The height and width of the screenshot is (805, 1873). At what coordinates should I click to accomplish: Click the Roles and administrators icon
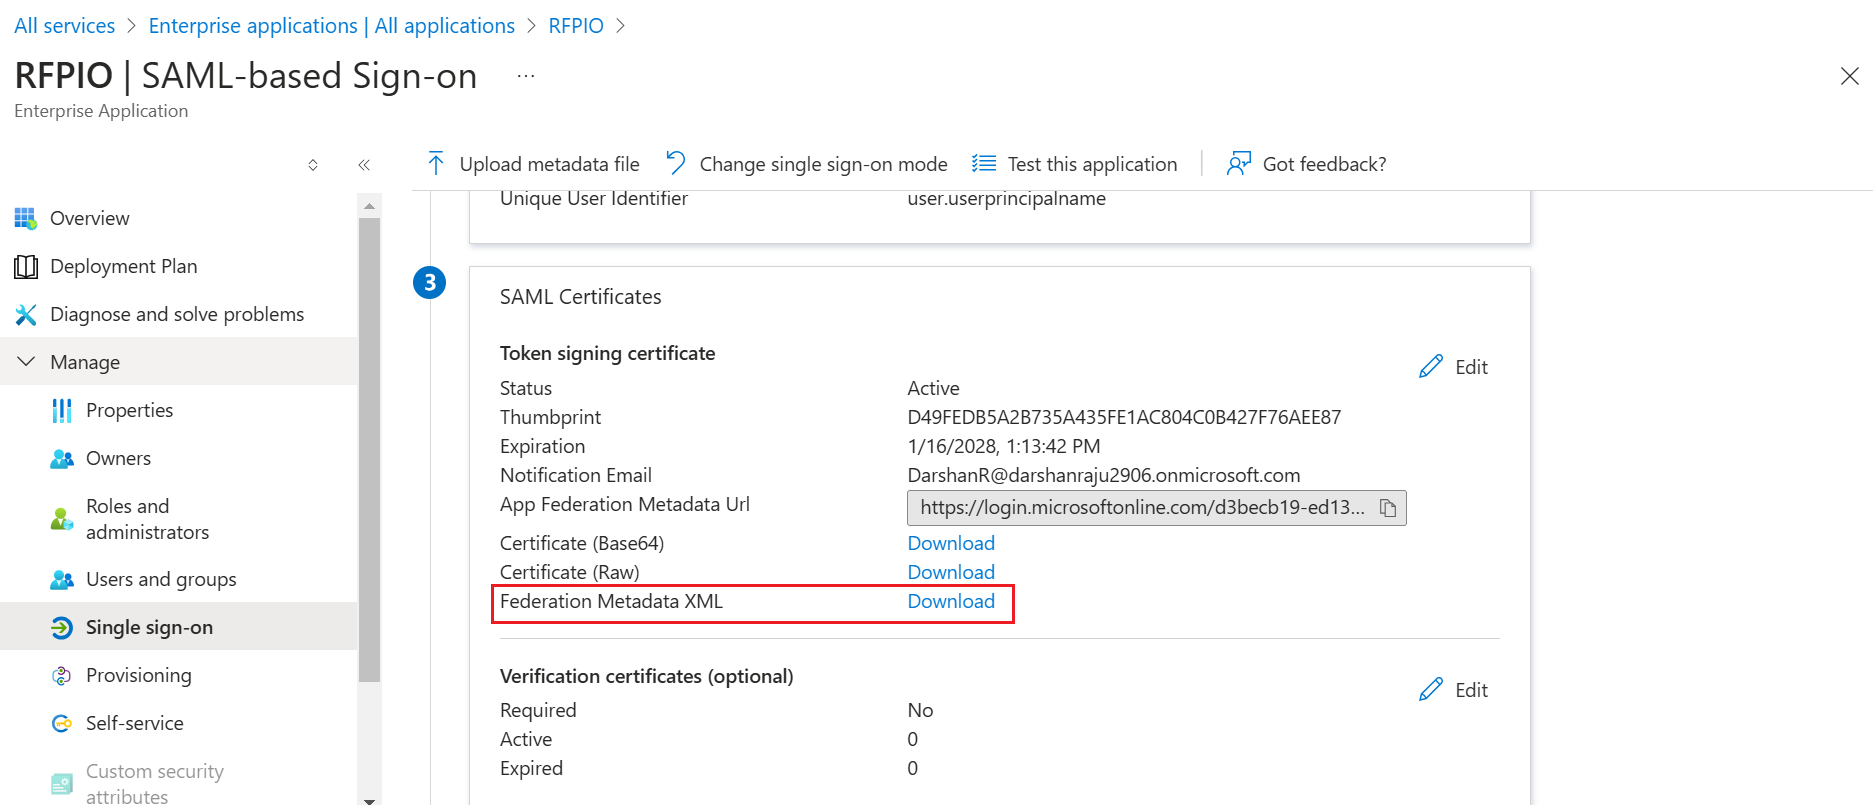62,519
